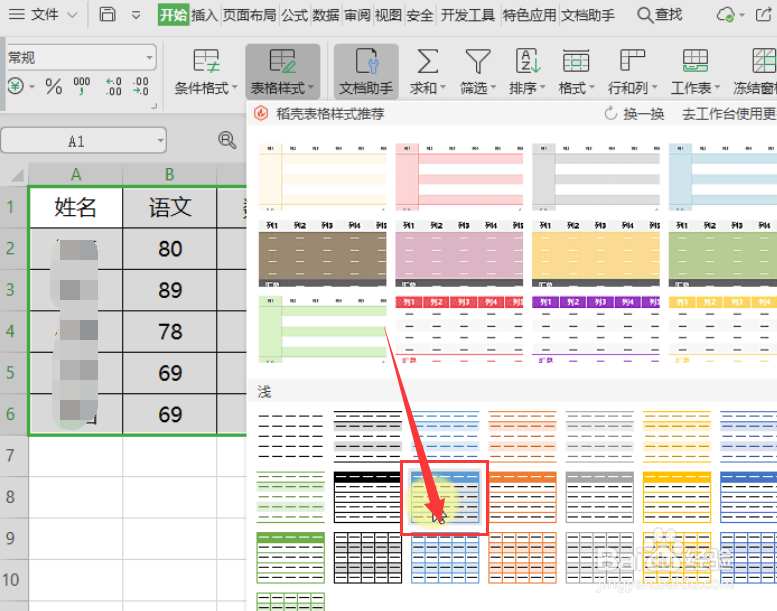777x611 pixels.
Task: Open the 审阅 tab
Action: [357, 15]
